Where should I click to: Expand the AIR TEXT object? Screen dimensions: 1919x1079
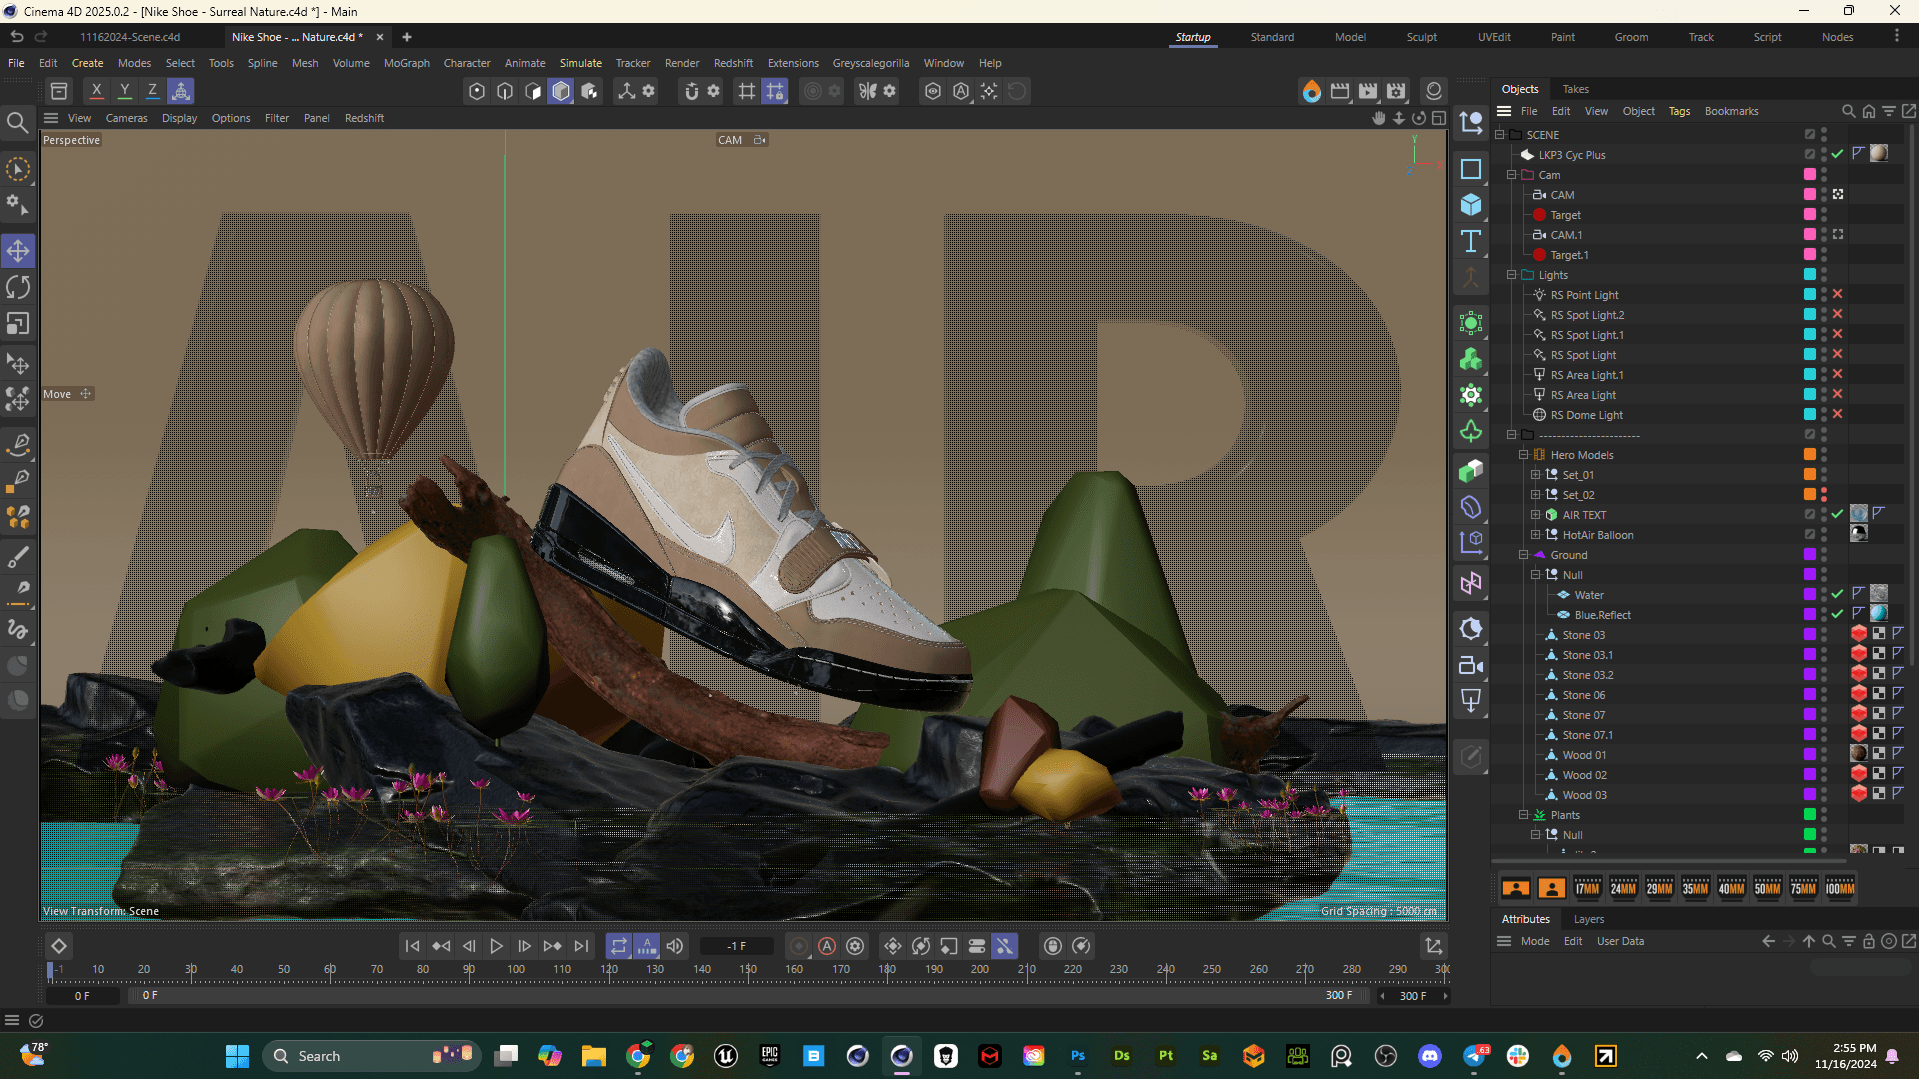coord(1536,515)
